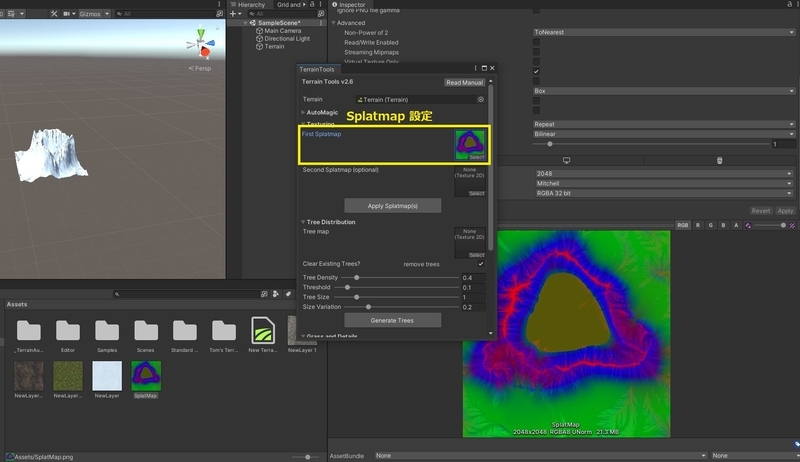Viewport: 800px width, 462px height.
Task: Open the Box mipmap filtering dropdown
Action: [x=664, y=91]
